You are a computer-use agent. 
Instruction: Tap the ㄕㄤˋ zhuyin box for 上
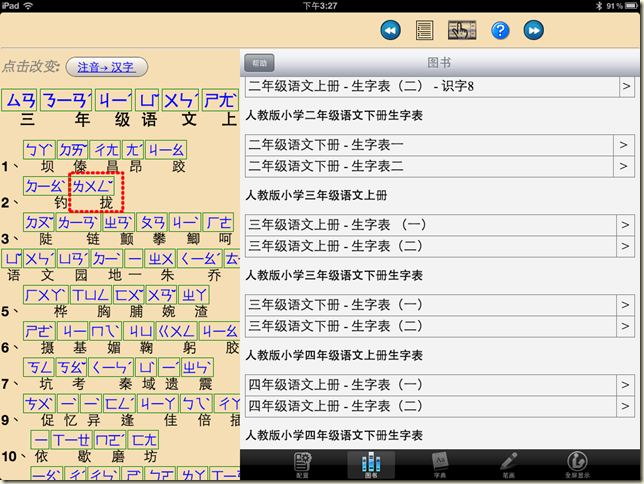[221, 100]
